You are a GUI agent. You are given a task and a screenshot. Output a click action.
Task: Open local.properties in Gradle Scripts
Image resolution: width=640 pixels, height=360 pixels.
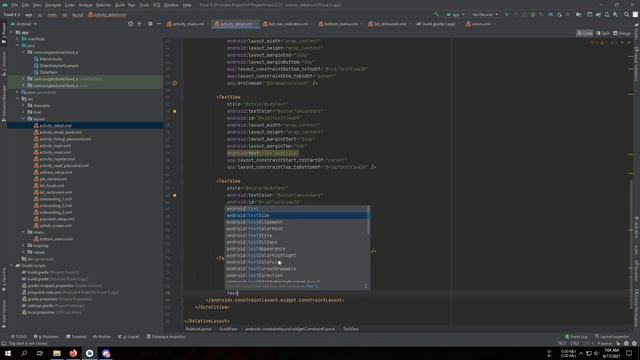pos(40,313)
